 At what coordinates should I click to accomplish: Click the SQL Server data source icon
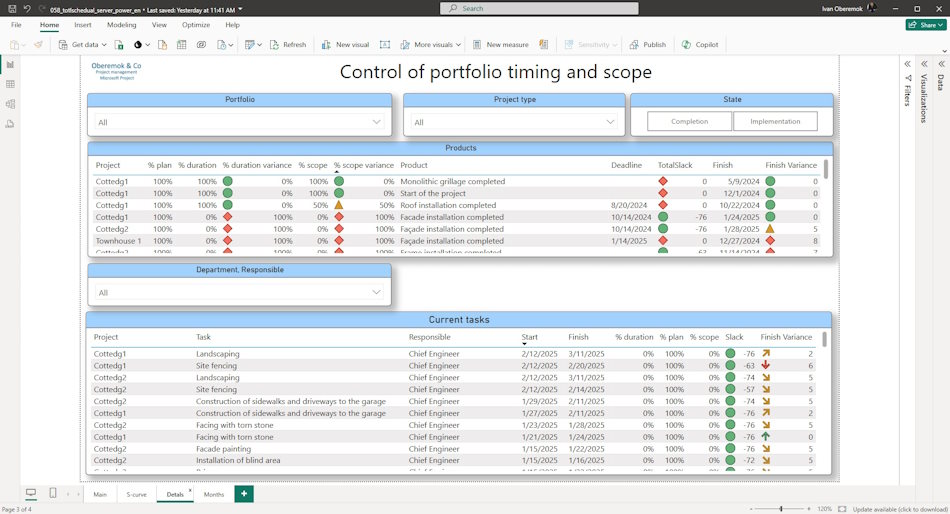(x=162, y=45)
